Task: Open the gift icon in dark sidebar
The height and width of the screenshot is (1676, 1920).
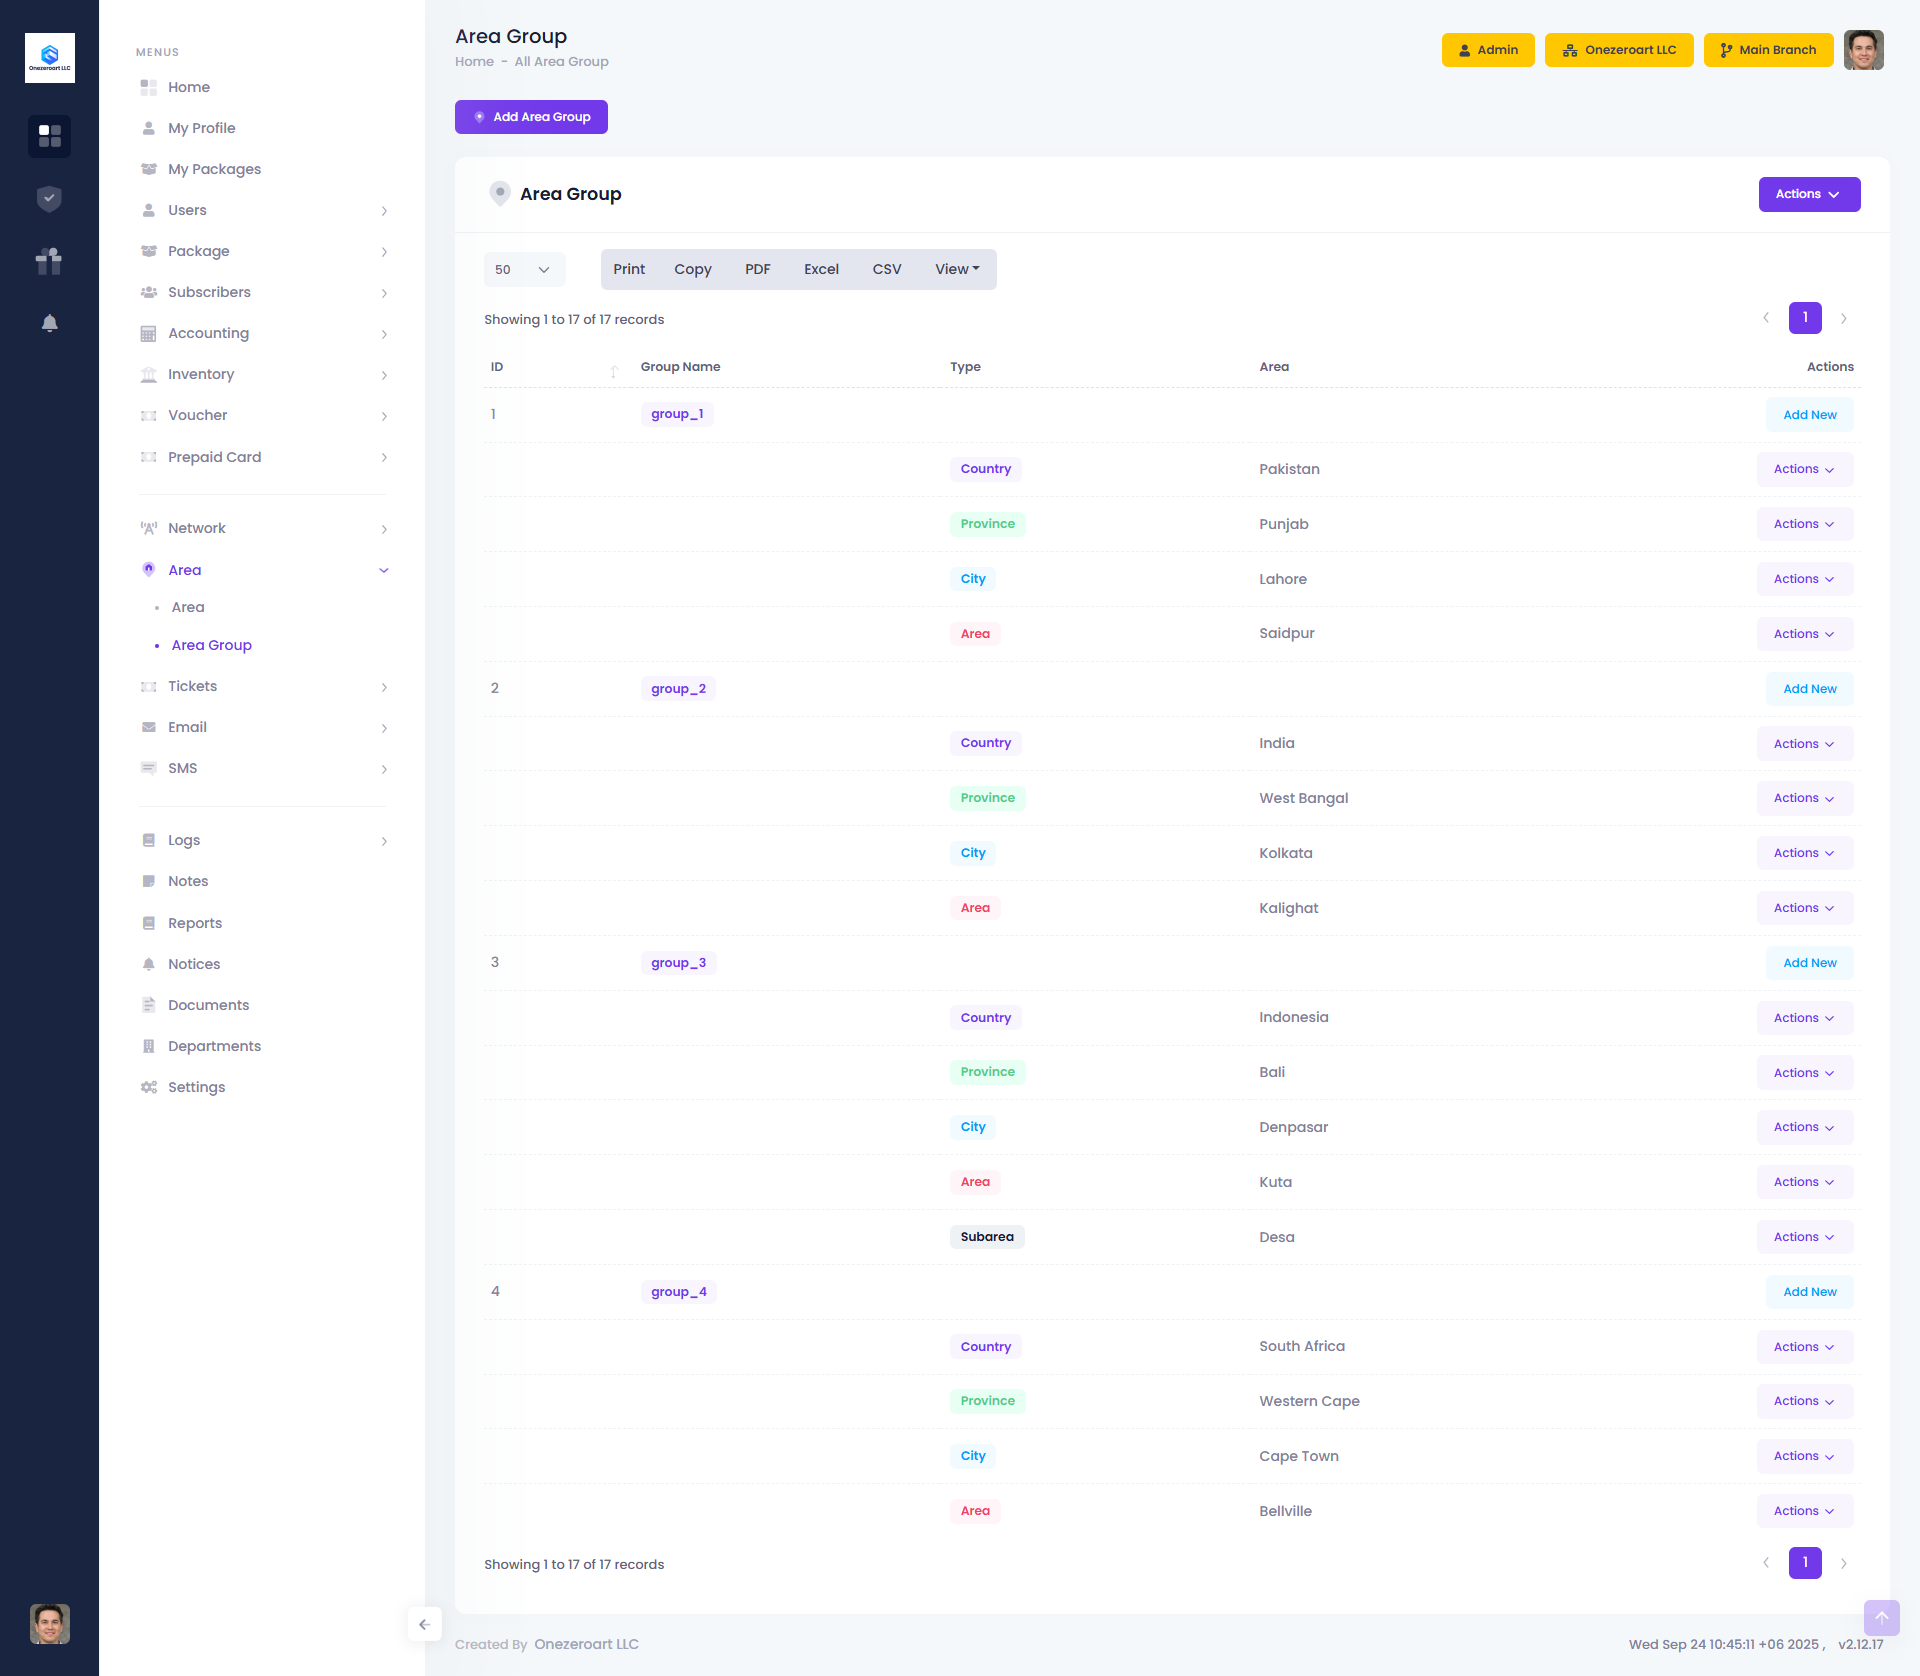Action: 49,261
